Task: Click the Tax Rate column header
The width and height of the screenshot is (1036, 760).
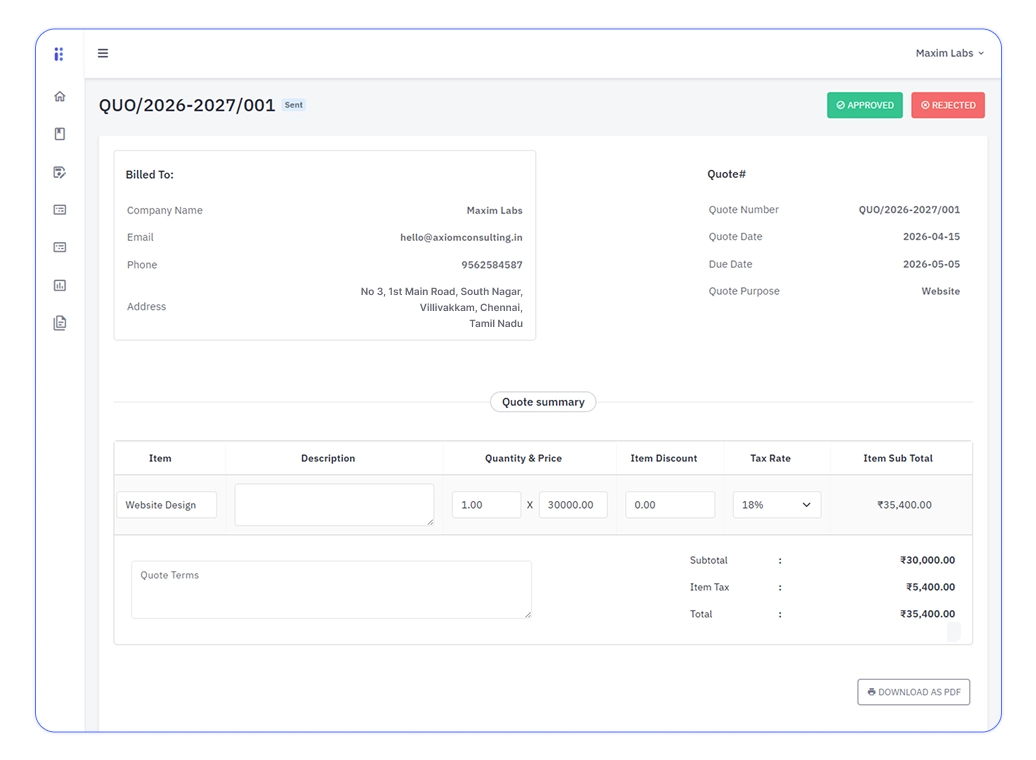Action: [770, 458]
